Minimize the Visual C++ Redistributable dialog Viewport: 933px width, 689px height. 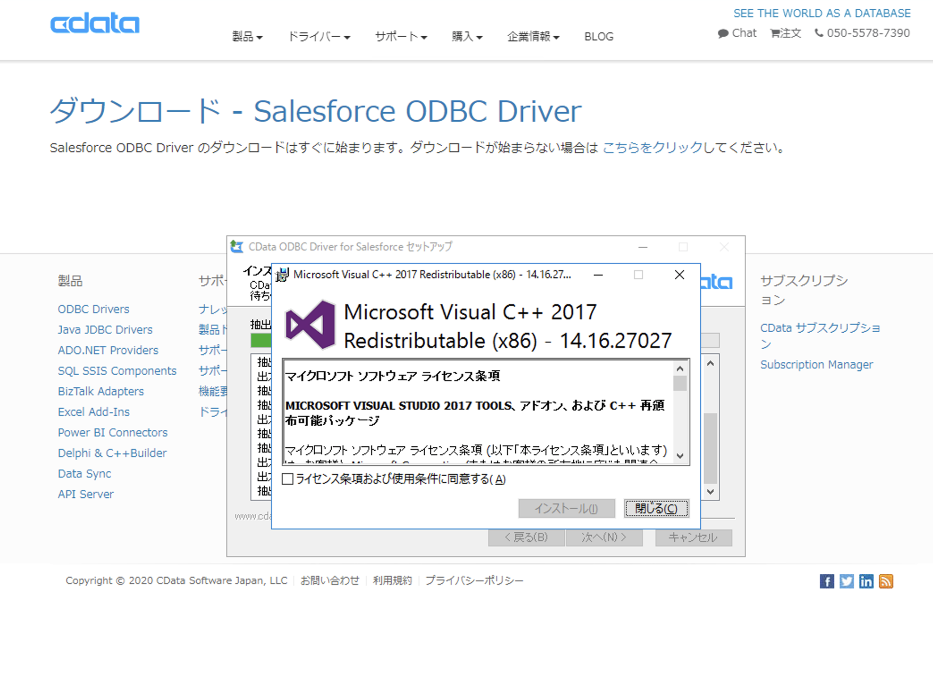[599, 274]
